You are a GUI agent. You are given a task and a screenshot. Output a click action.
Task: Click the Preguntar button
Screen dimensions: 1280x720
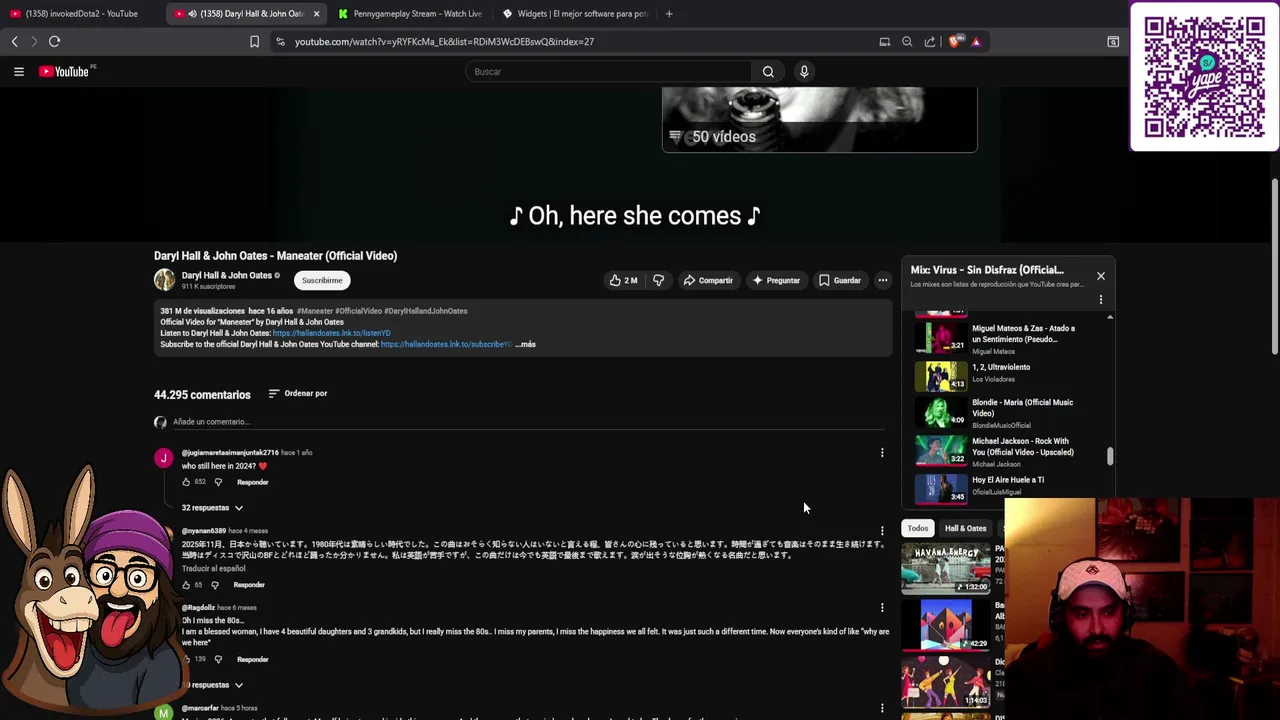point(776,280)
